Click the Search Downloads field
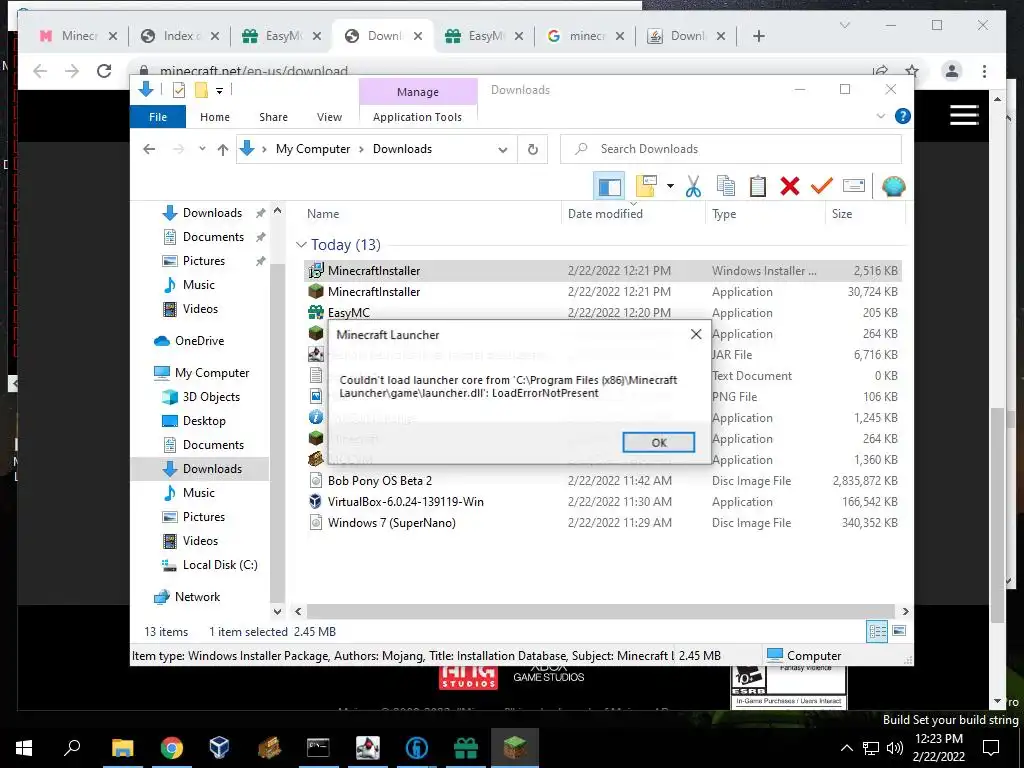1024x768 pixels. 731,149
